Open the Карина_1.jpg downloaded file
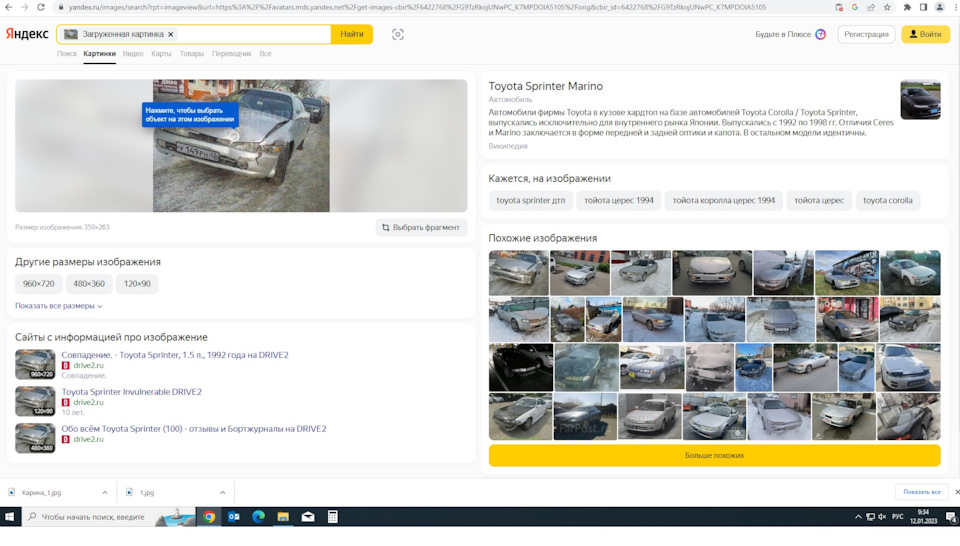The image size is (960, 546). point(42,492)
